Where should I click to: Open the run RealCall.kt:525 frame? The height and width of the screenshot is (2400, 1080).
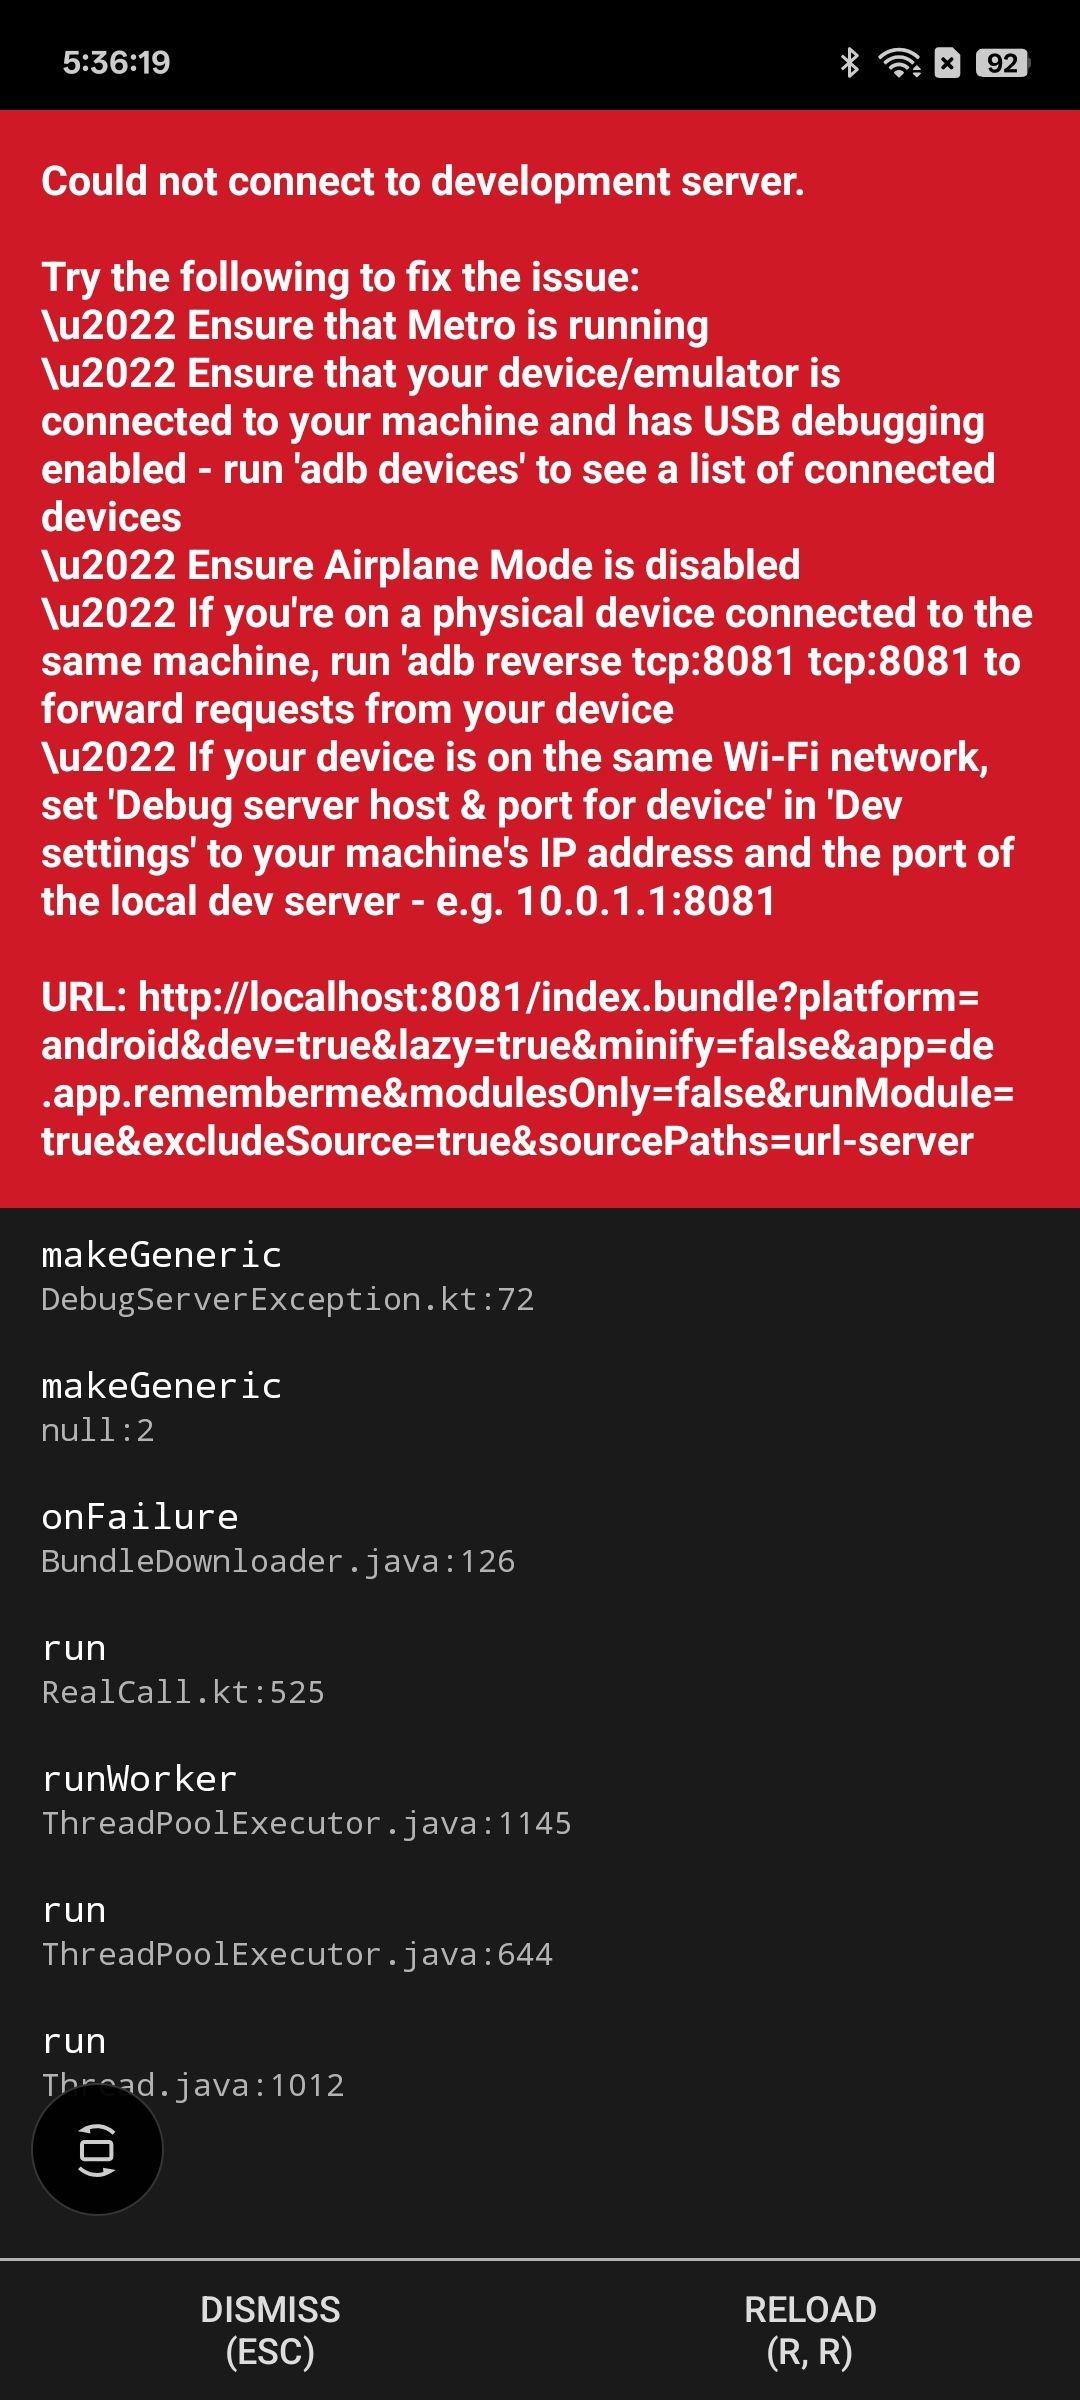[x=540, y=1668]
